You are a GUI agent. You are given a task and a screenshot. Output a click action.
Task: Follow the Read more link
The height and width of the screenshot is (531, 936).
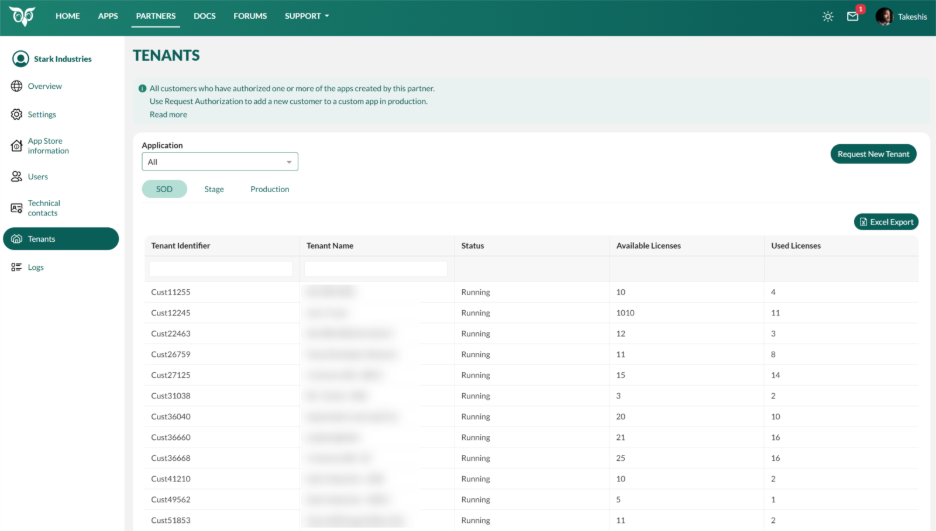pyautogui.click(x=168, y=115)
